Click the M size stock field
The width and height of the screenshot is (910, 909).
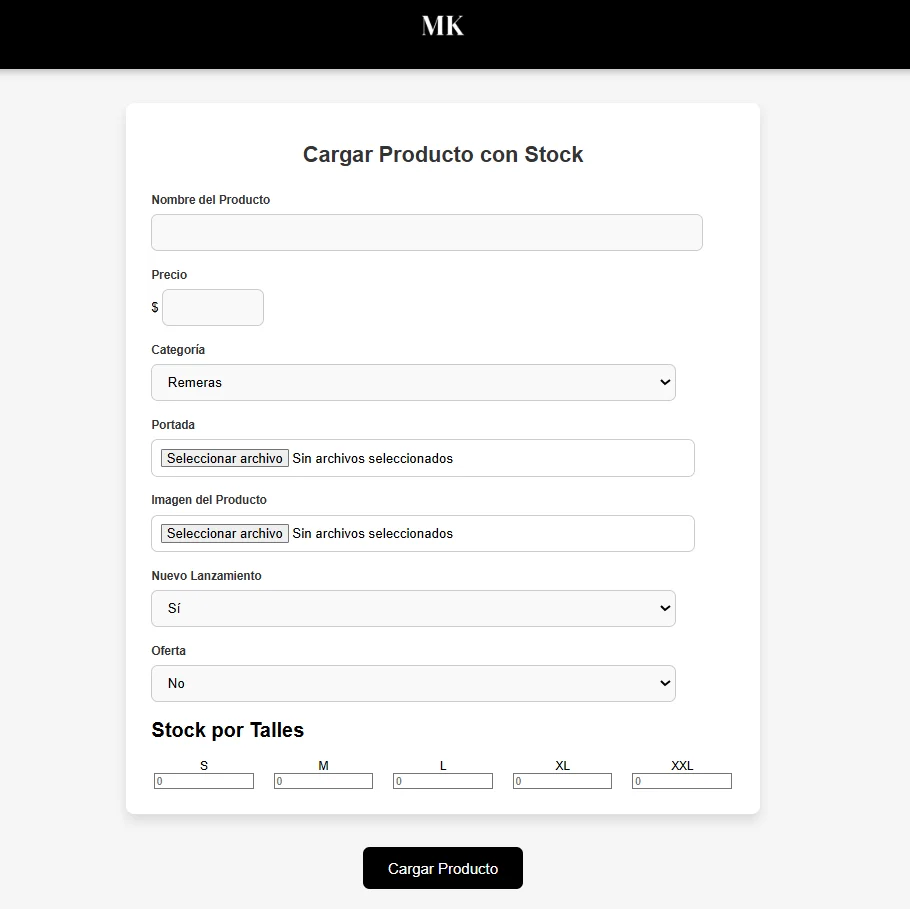[323, 781]
